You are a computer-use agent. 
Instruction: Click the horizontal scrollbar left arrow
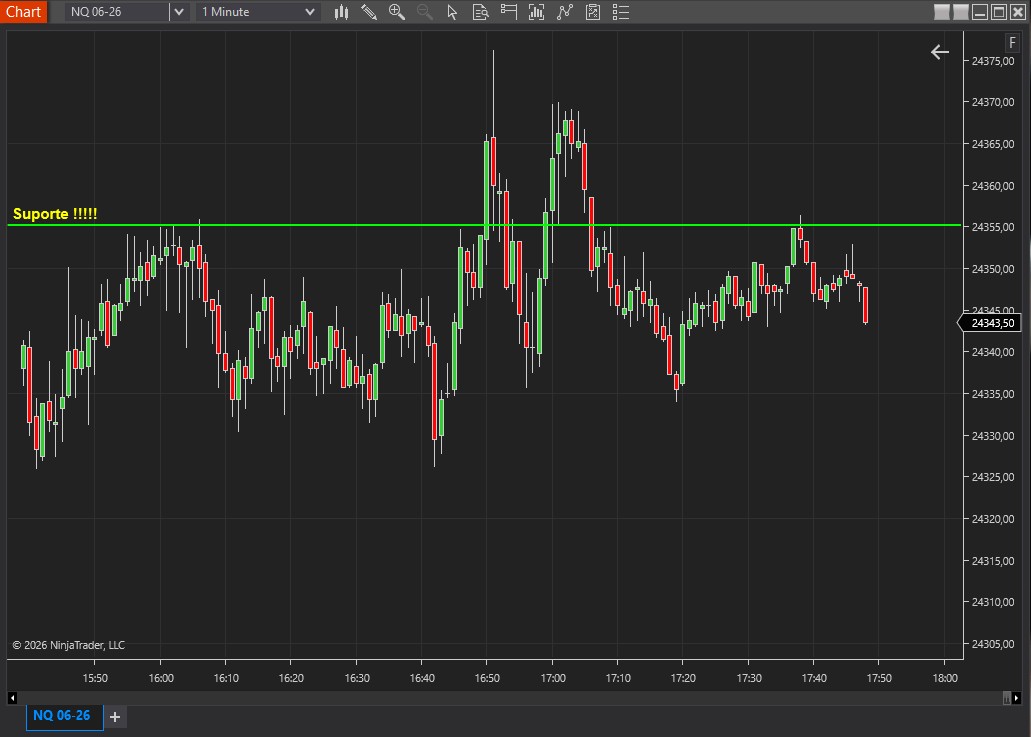click(13, 697)
